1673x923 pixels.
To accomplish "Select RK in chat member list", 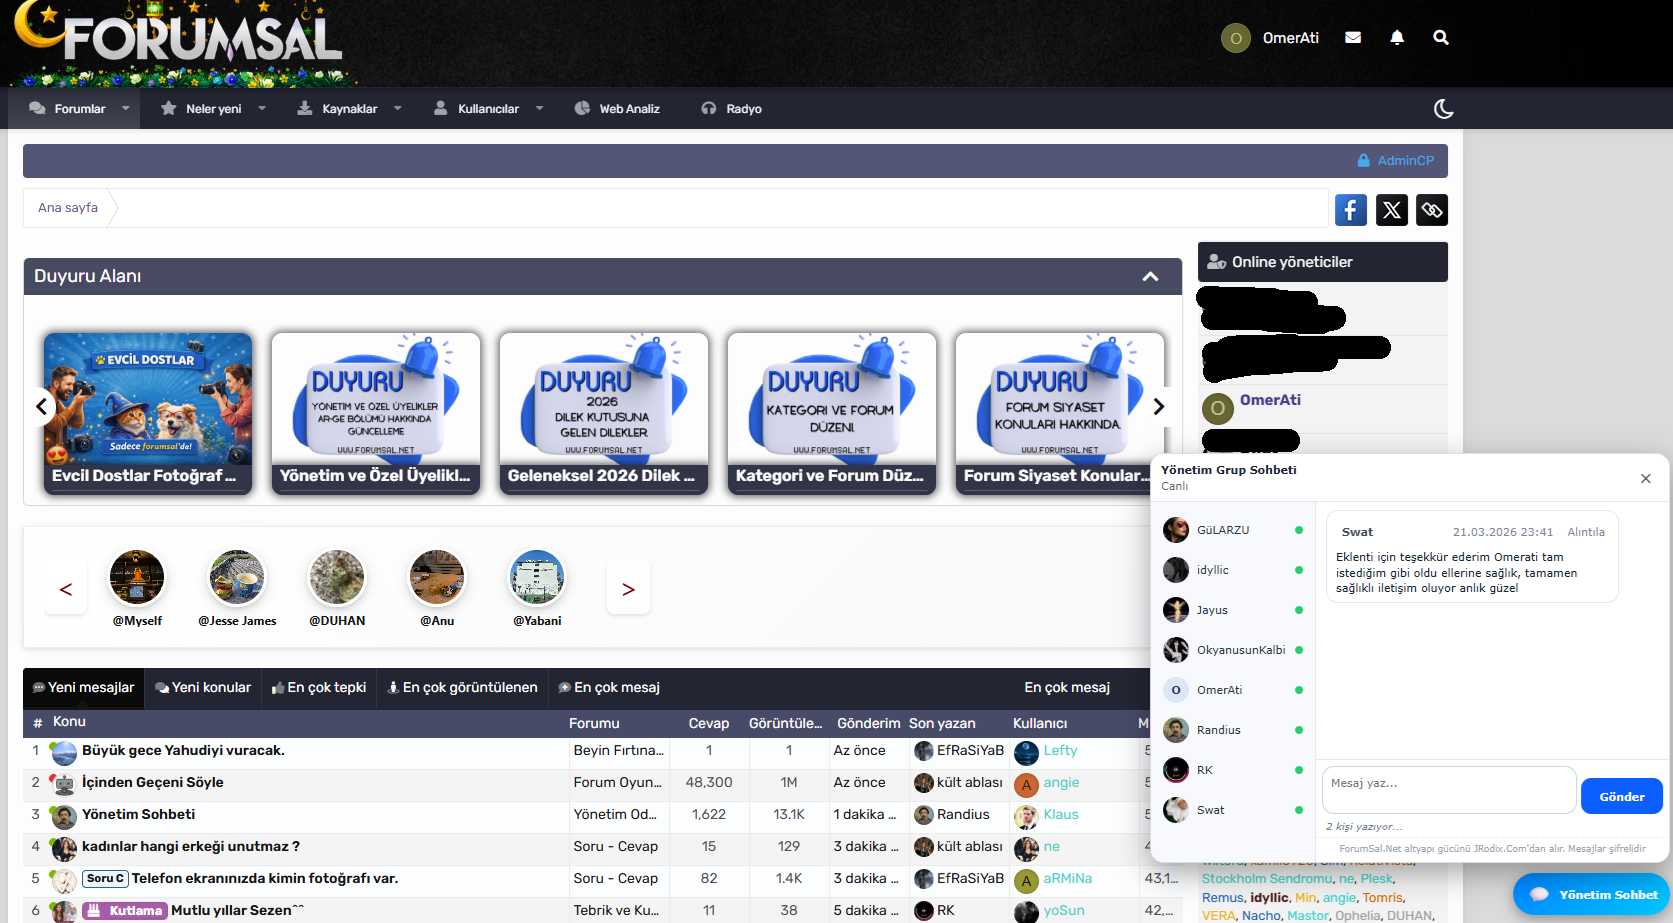I will click(1234, 770).
